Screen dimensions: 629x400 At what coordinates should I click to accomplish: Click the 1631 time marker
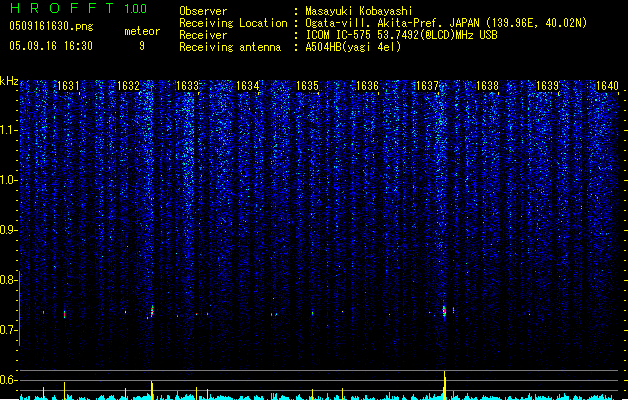68,86
